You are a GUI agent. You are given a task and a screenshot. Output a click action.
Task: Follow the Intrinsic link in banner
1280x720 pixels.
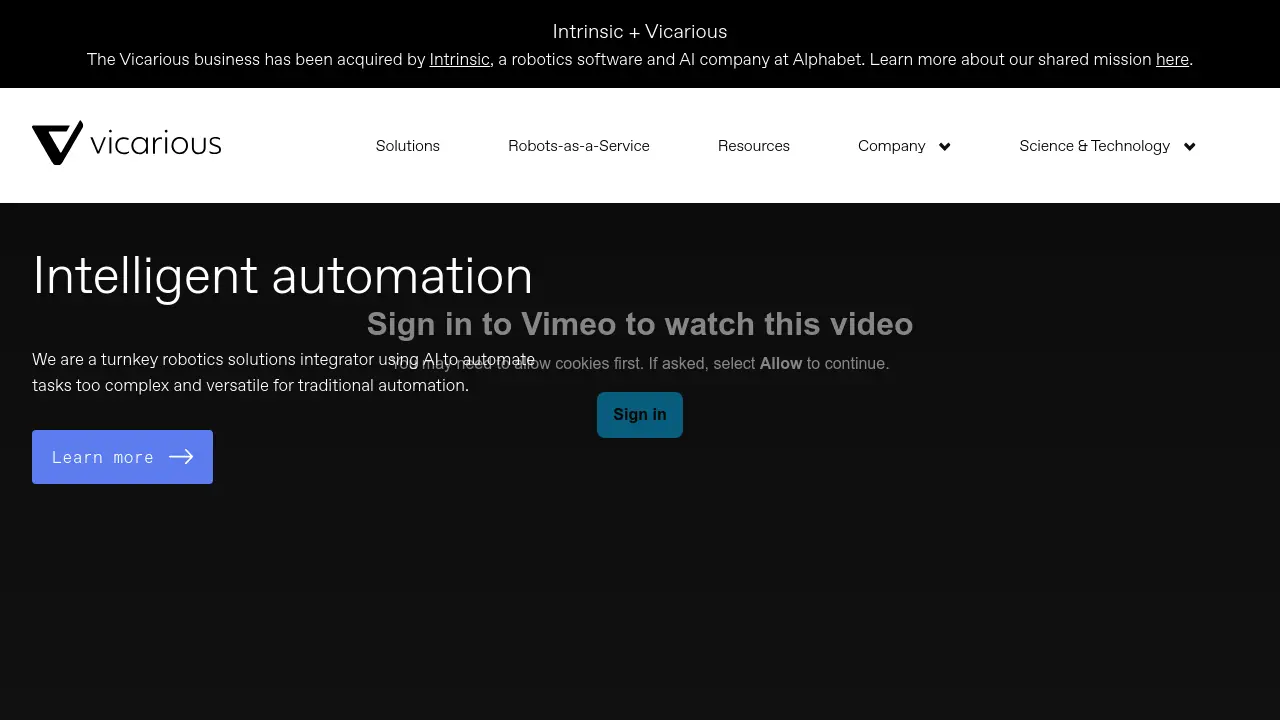tap(460, 60)
